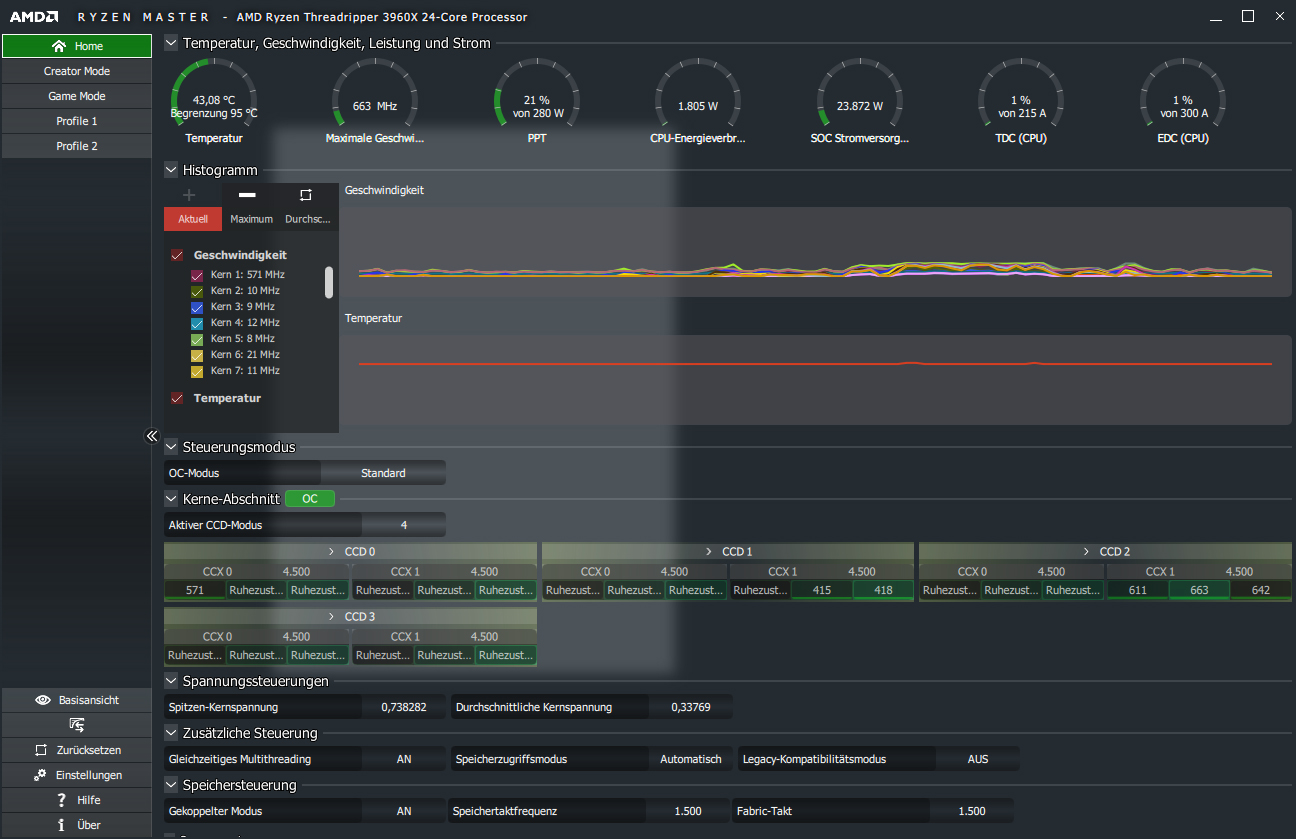Click the Home icon in sidebar
1296x839 pixels.
(x=59, y=46)
